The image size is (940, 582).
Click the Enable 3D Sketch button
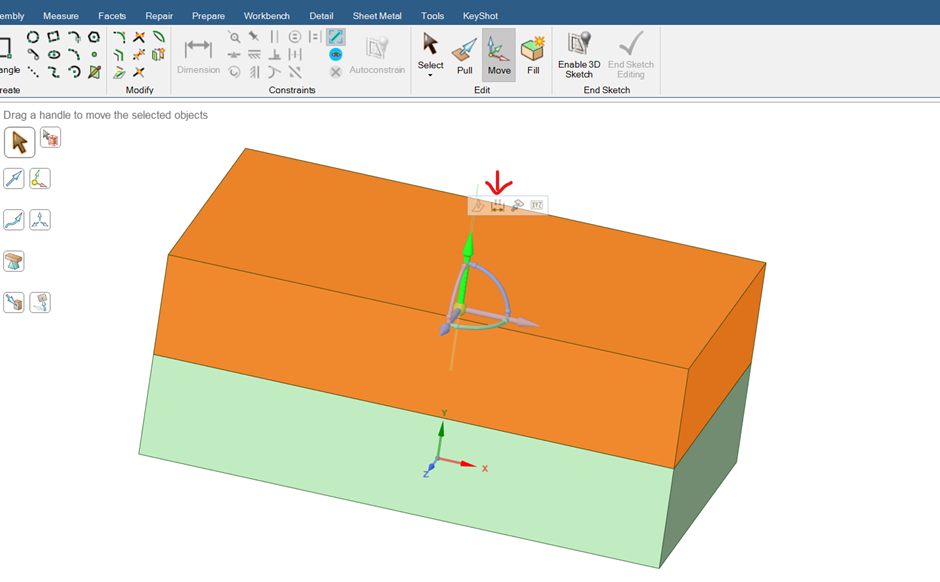click(579, 56)
